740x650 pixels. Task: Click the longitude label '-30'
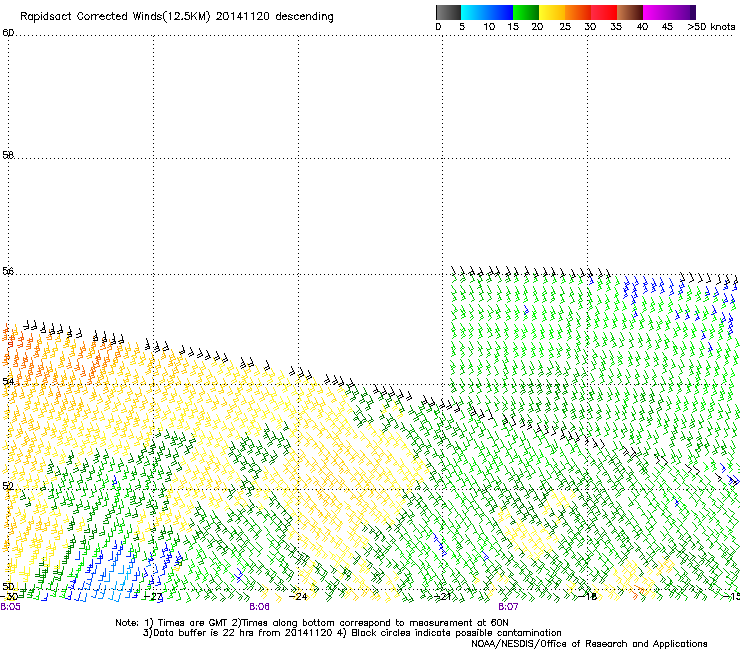point(8,597)
